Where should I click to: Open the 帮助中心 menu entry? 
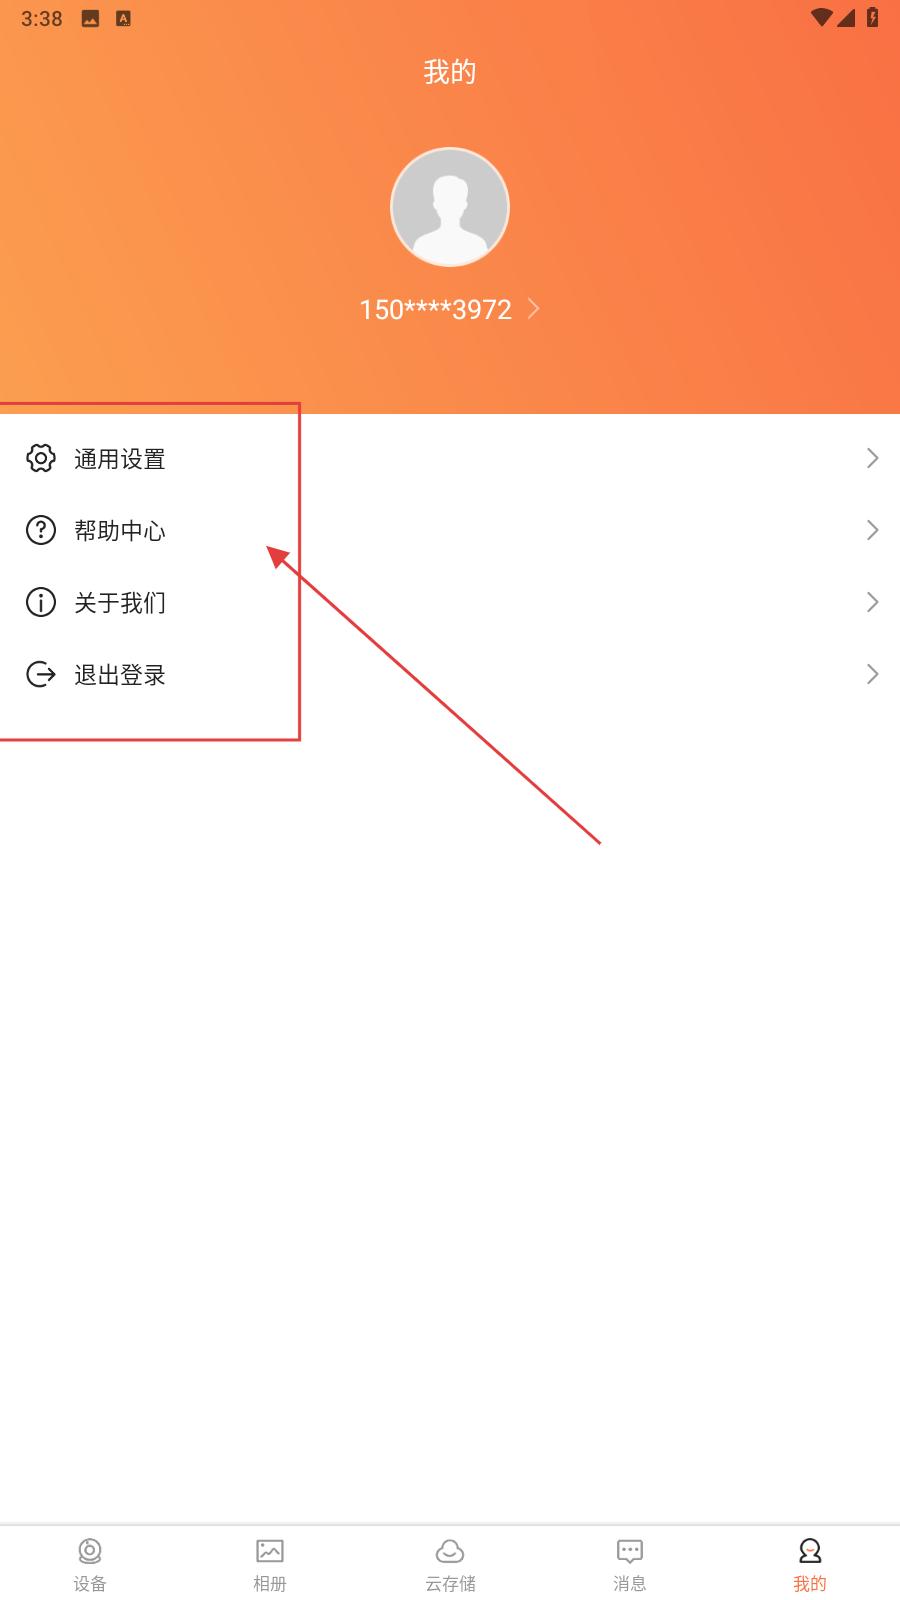coord(450,530)
